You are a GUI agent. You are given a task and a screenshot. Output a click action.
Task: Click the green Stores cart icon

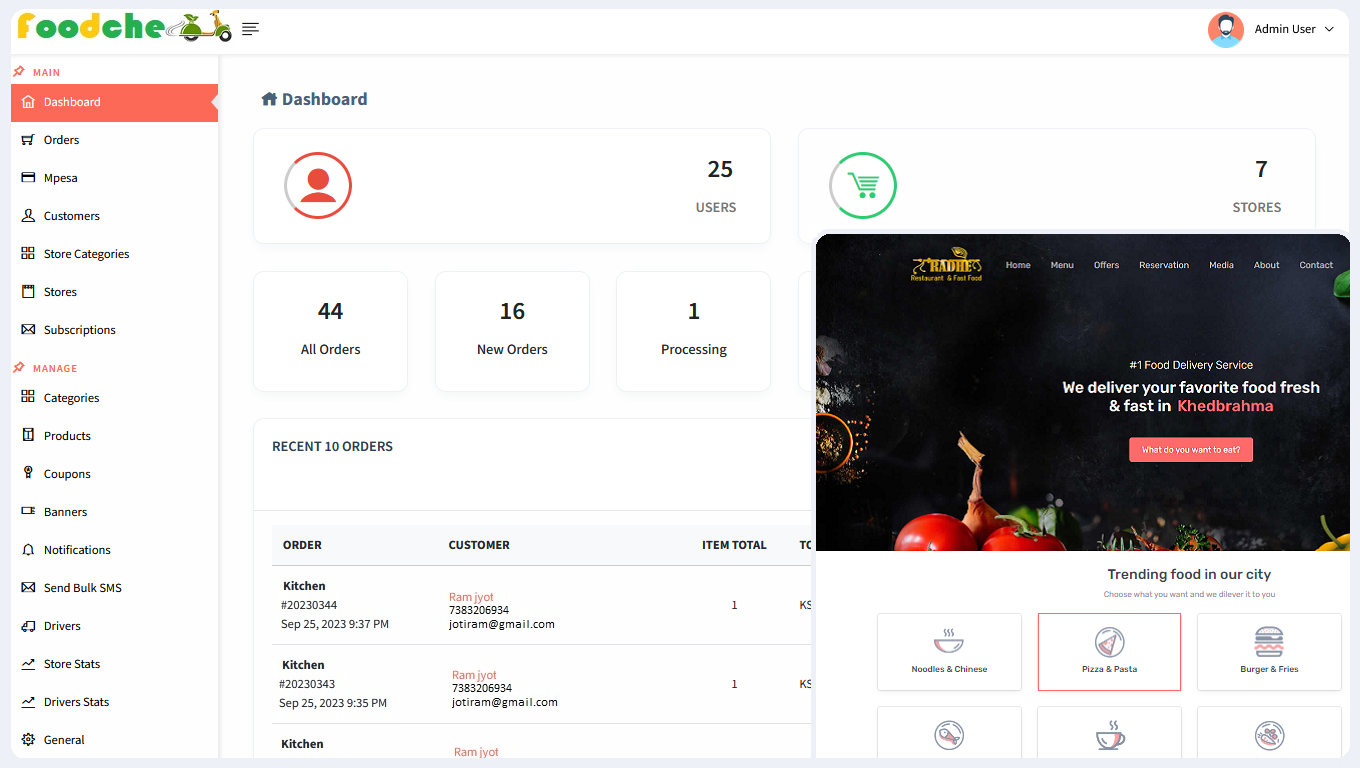pyautogui.click(x=862, y=186)
